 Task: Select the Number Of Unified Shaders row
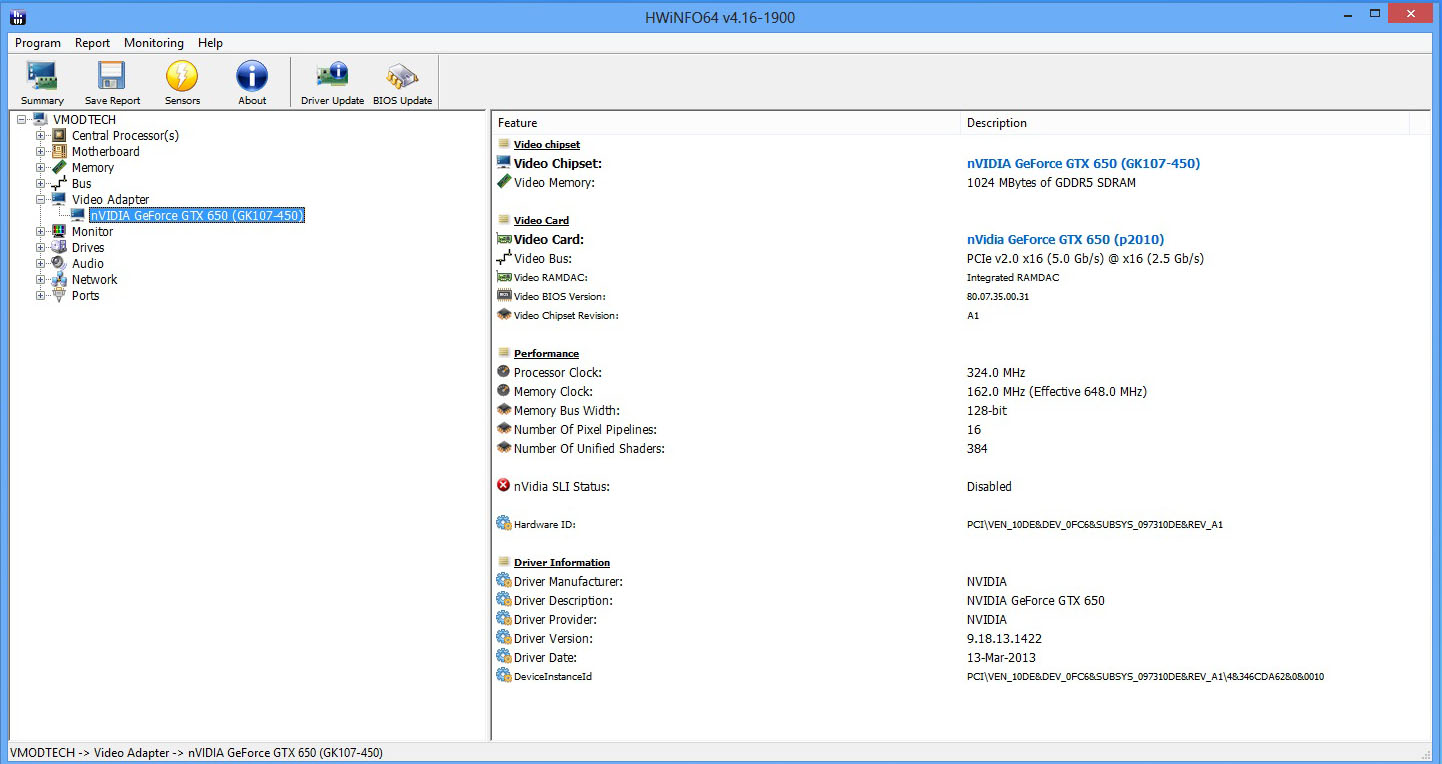click(x=589, y=448)
